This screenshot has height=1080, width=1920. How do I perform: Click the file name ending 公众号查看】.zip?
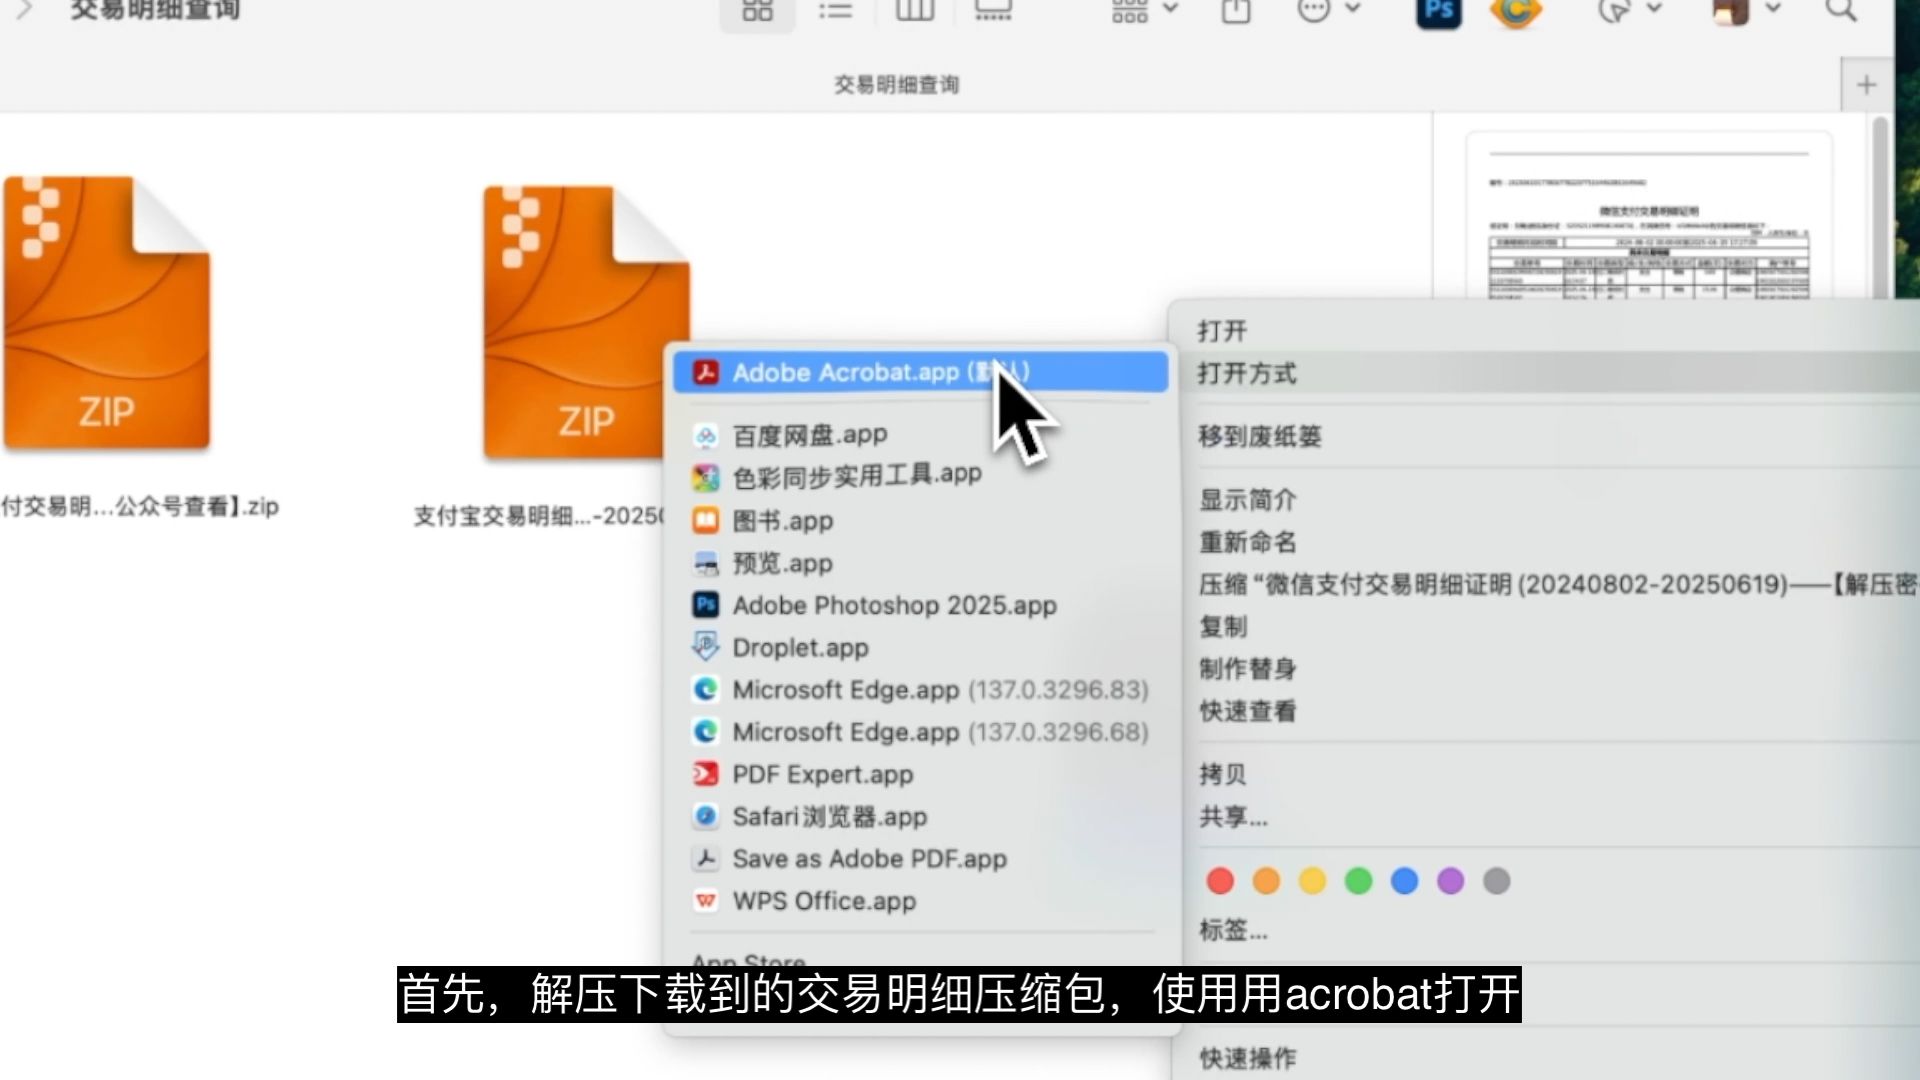tap(140, 507)
